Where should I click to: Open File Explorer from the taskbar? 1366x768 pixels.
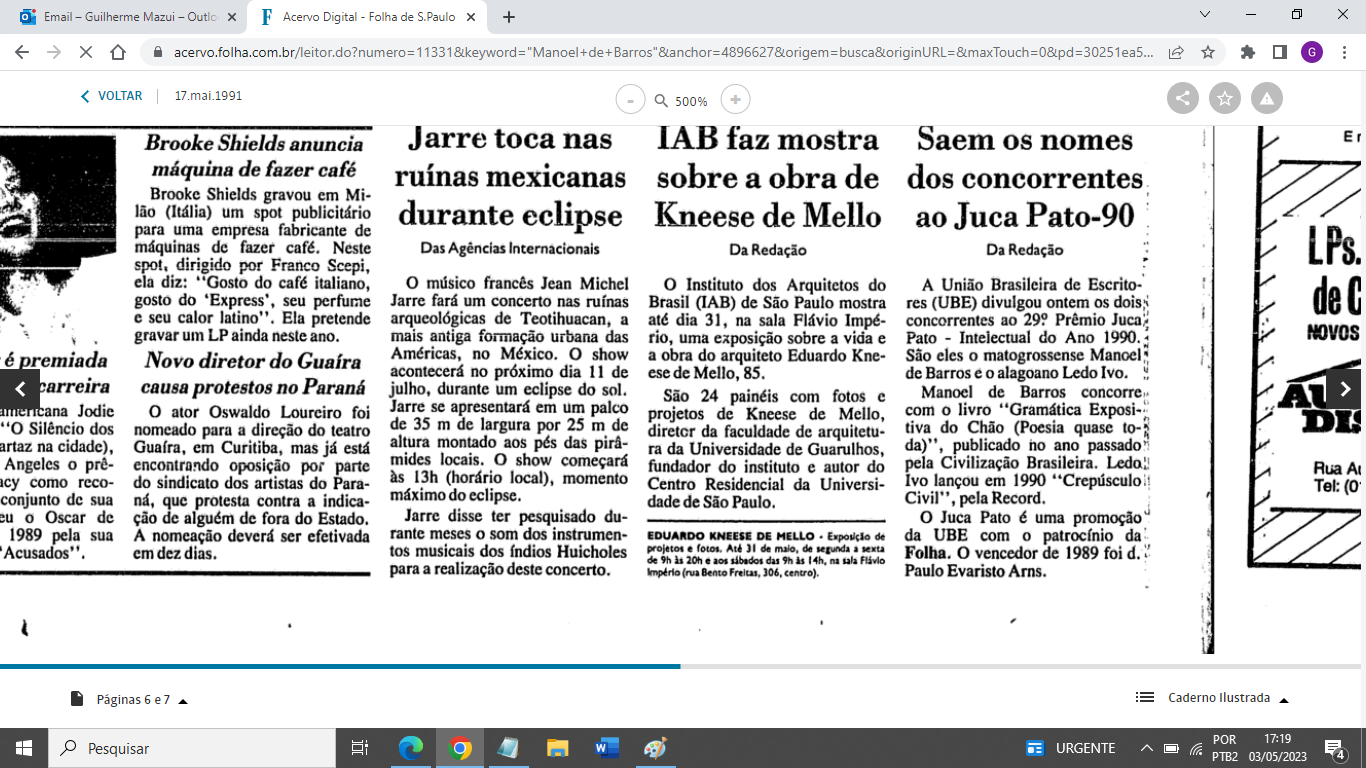click(557, 748)
